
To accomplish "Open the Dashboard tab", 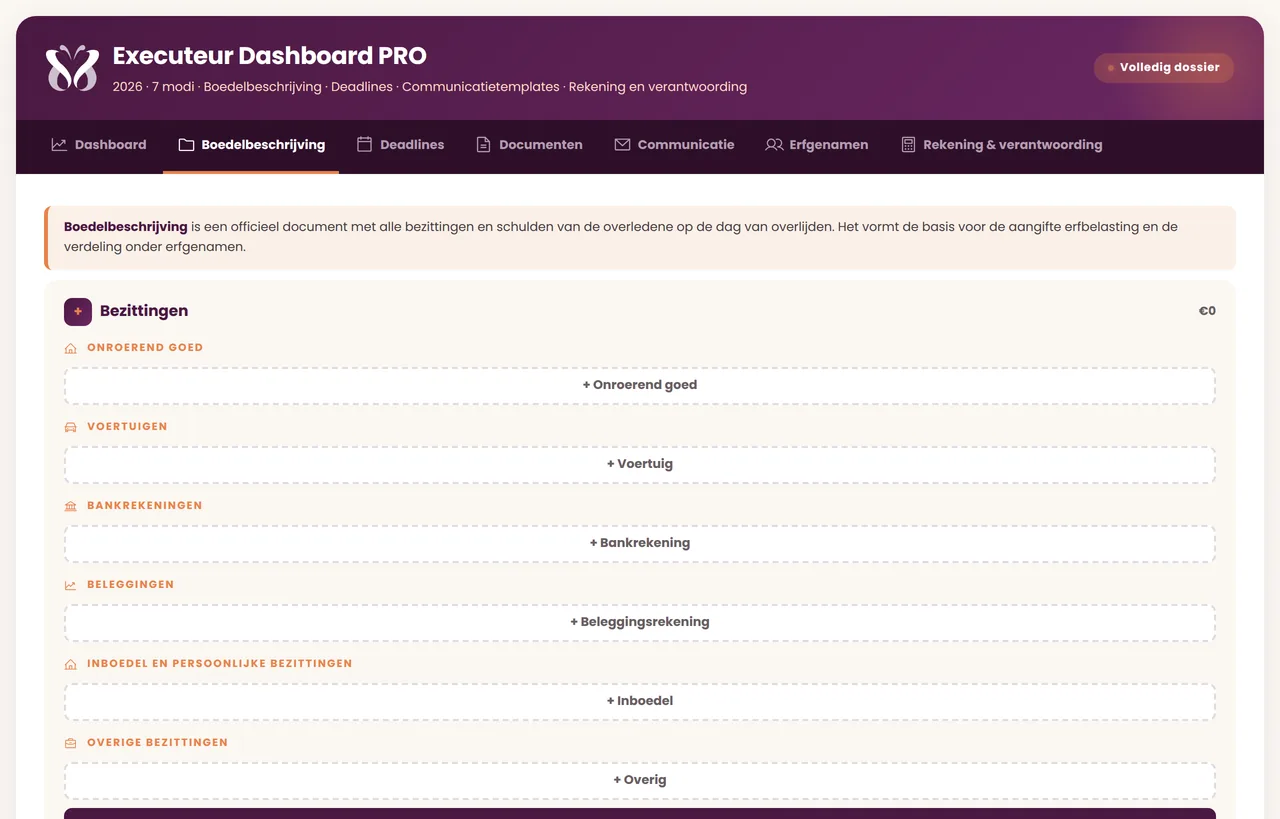I will coord(99,145).
